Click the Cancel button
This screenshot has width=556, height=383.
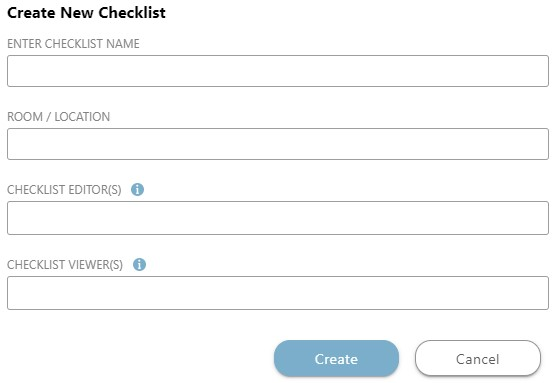[x=478, y=359]
